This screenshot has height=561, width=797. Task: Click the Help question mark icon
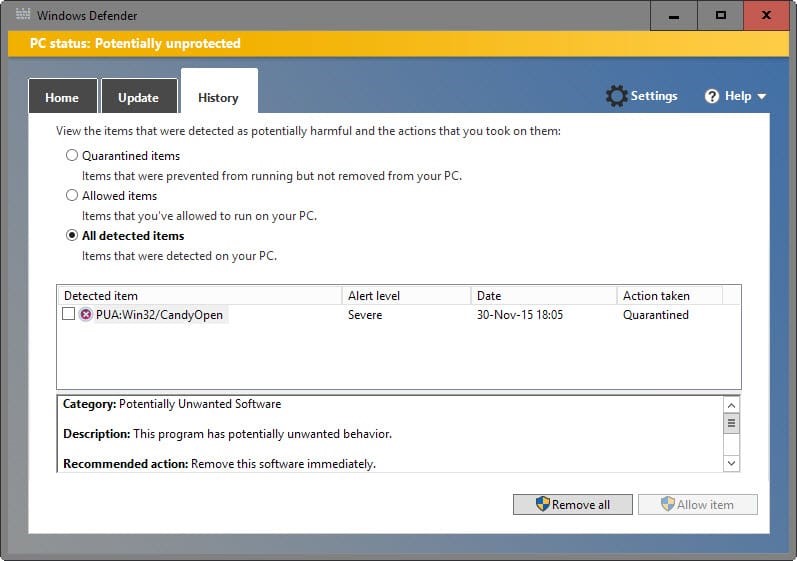[x=712, y=96]
